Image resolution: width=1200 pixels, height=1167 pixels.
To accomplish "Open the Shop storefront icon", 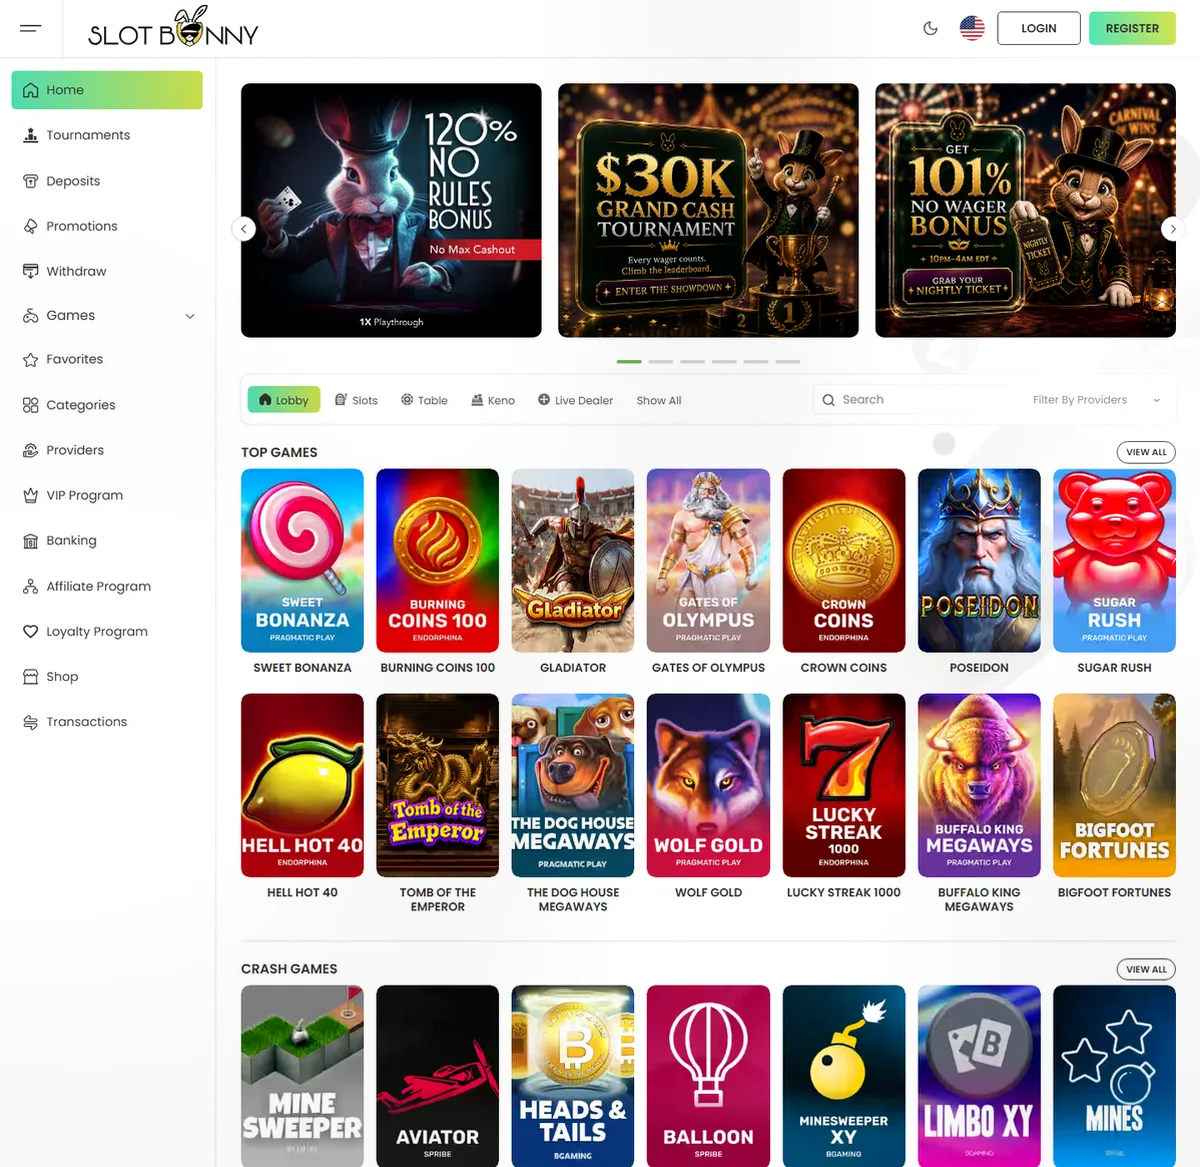I will [31, 677].
